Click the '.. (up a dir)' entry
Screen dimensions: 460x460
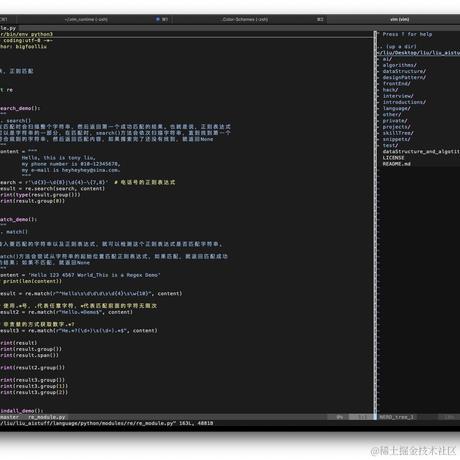397,47
